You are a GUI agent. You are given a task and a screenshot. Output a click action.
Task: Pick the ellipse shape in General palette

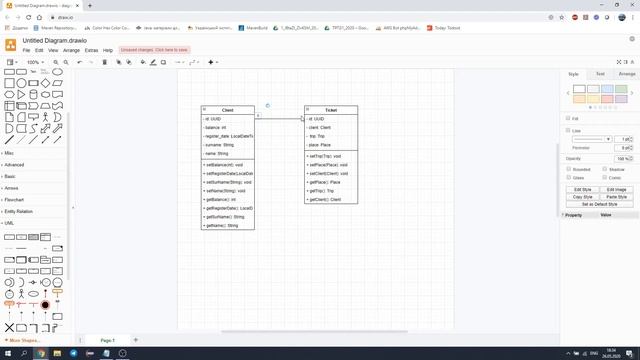(x=58, y=72)
